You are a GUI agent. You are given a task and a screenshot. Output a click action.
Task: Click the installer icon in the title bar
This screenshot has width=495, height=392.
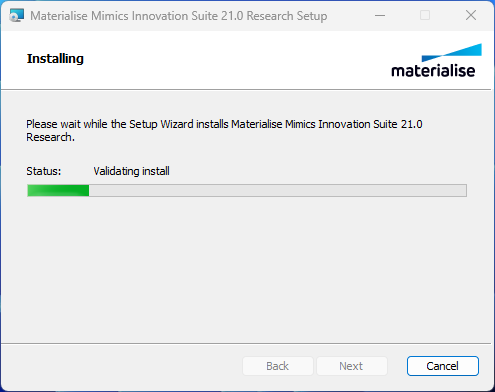tap(16, 15)
